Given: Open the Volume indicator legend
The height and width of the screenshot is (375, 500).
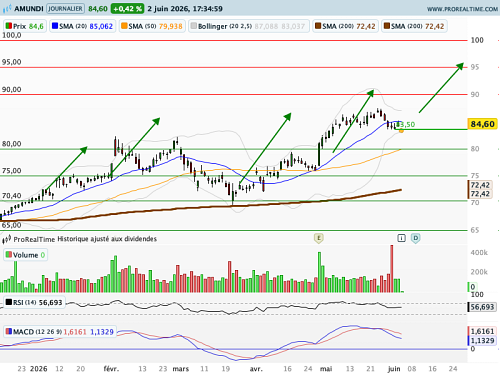Looking at the screenshot, I should [25, 255].
